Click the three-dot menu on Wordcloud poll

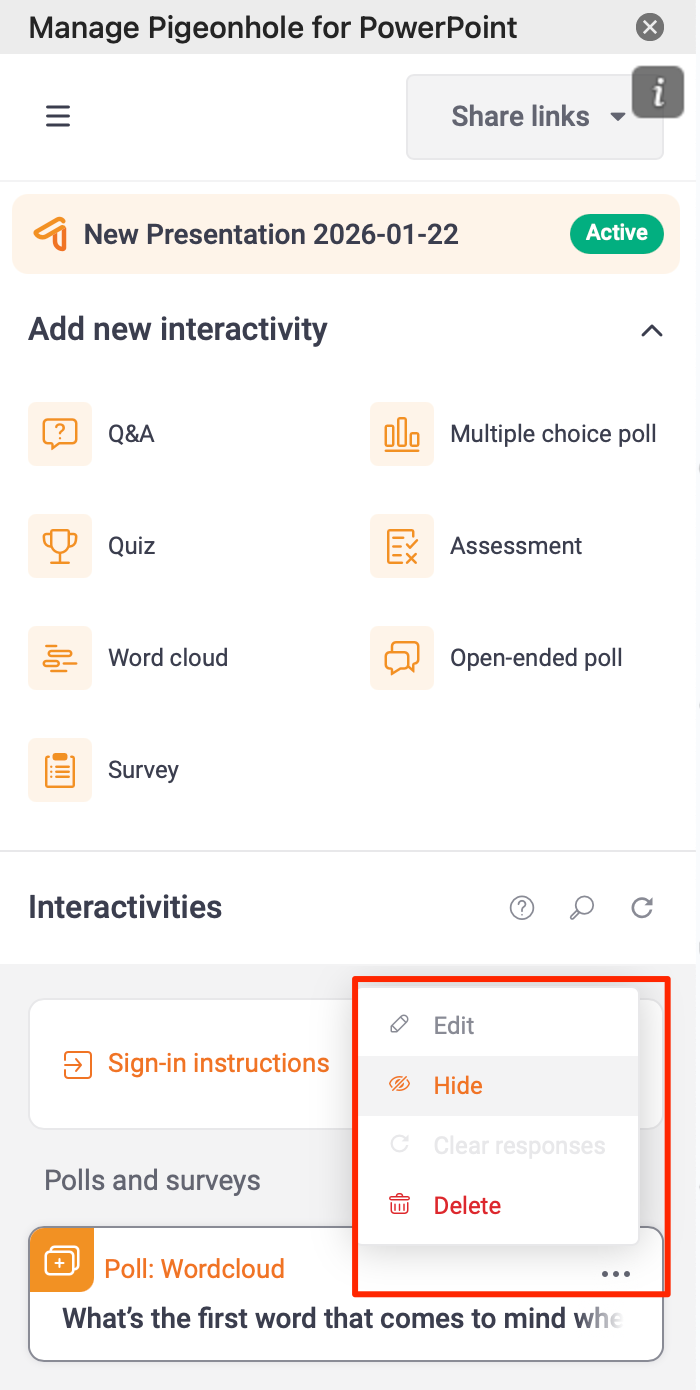[616, 1274]
